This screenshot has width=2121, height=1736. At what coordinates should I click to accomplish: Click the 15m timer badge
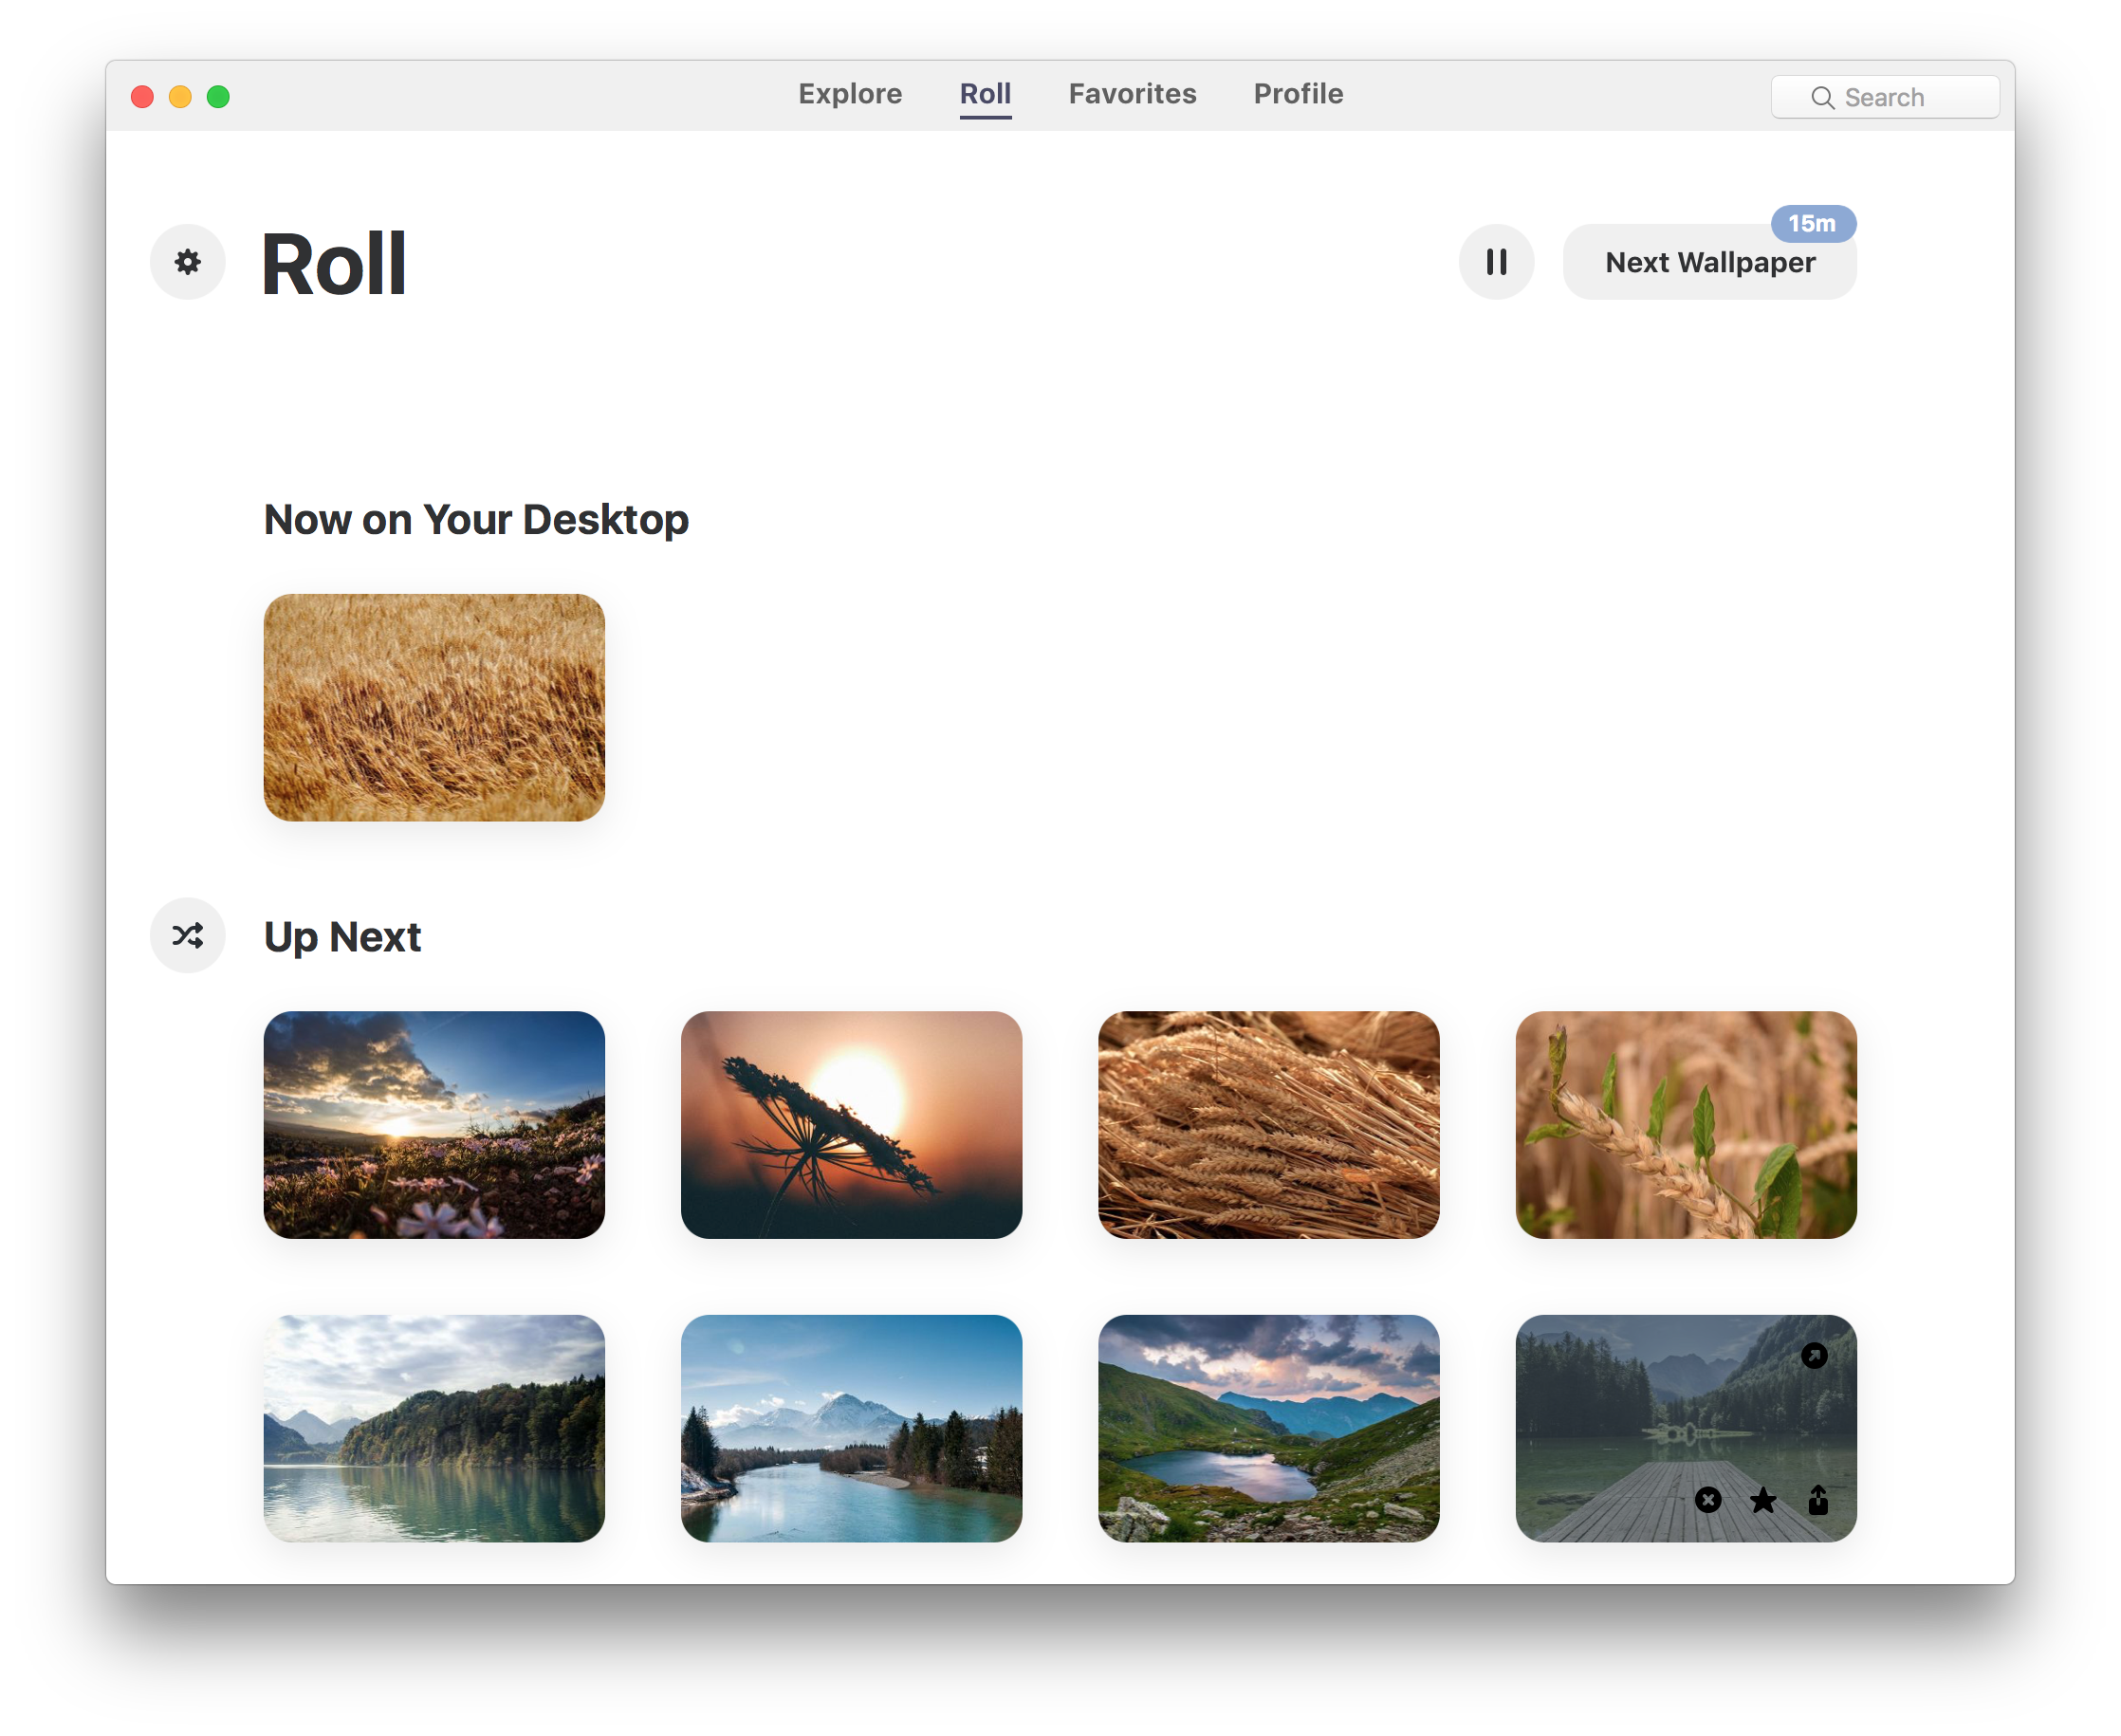pyautogui.click(x=1812, y=223)
